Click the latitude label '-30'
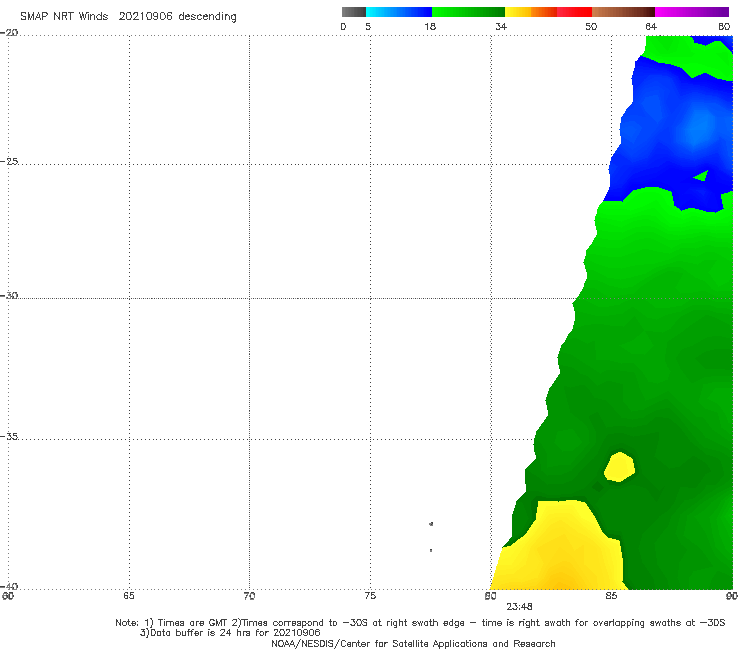The width and height of the screenshot is (740, 650). pos(9,295)
